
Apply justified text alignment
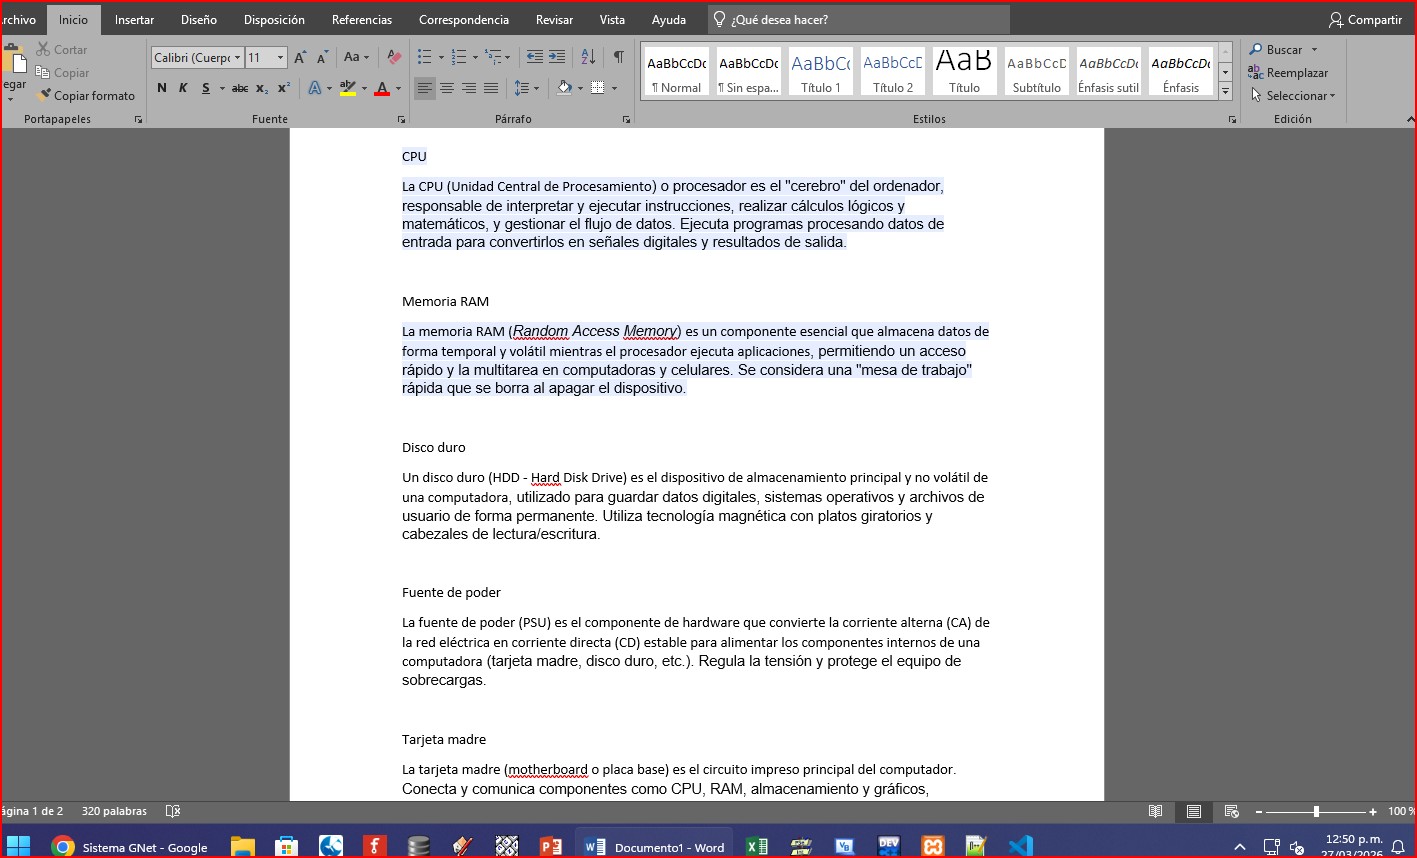tap(491, 88)
